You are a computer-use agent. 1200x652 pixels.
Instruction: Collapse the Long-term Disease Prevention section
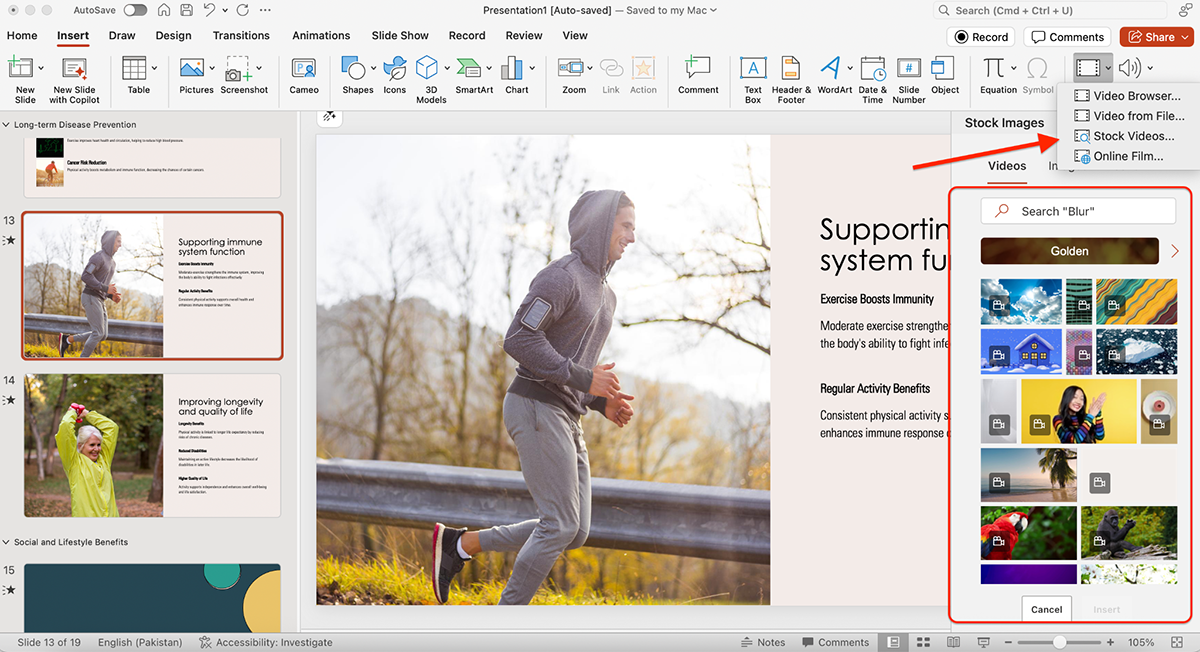7,125
